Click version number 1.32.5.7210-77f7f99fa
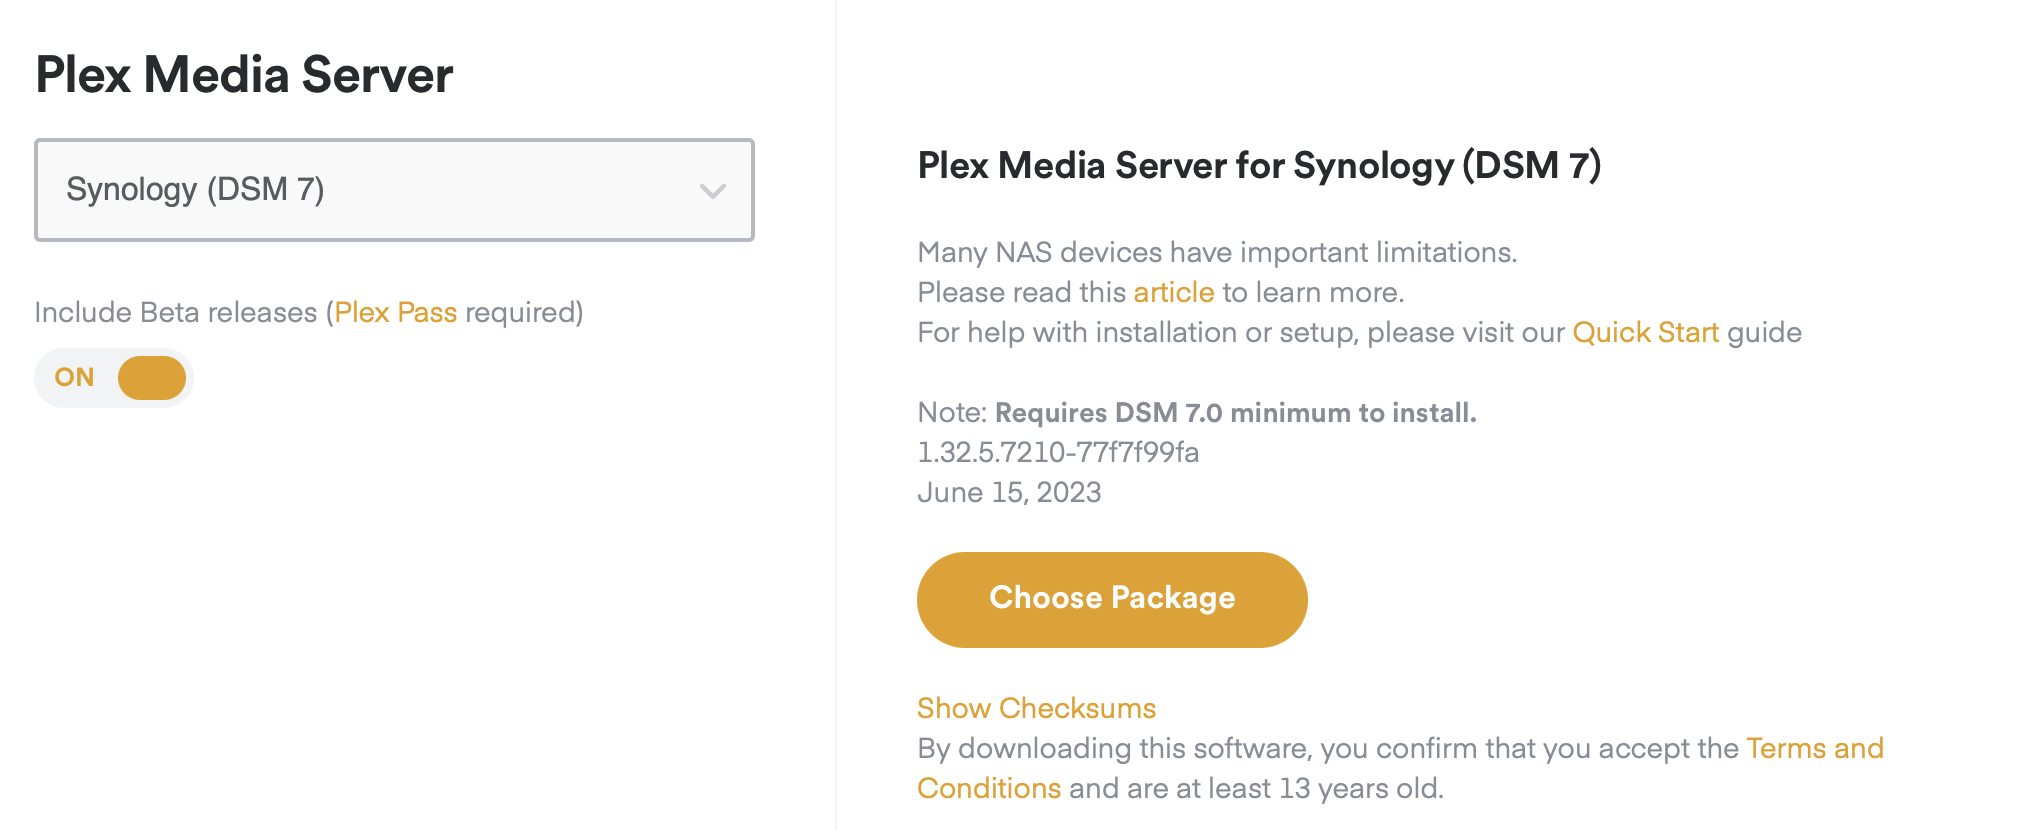This screenshot has width=2038, height=830. (x=1057, y=453)
